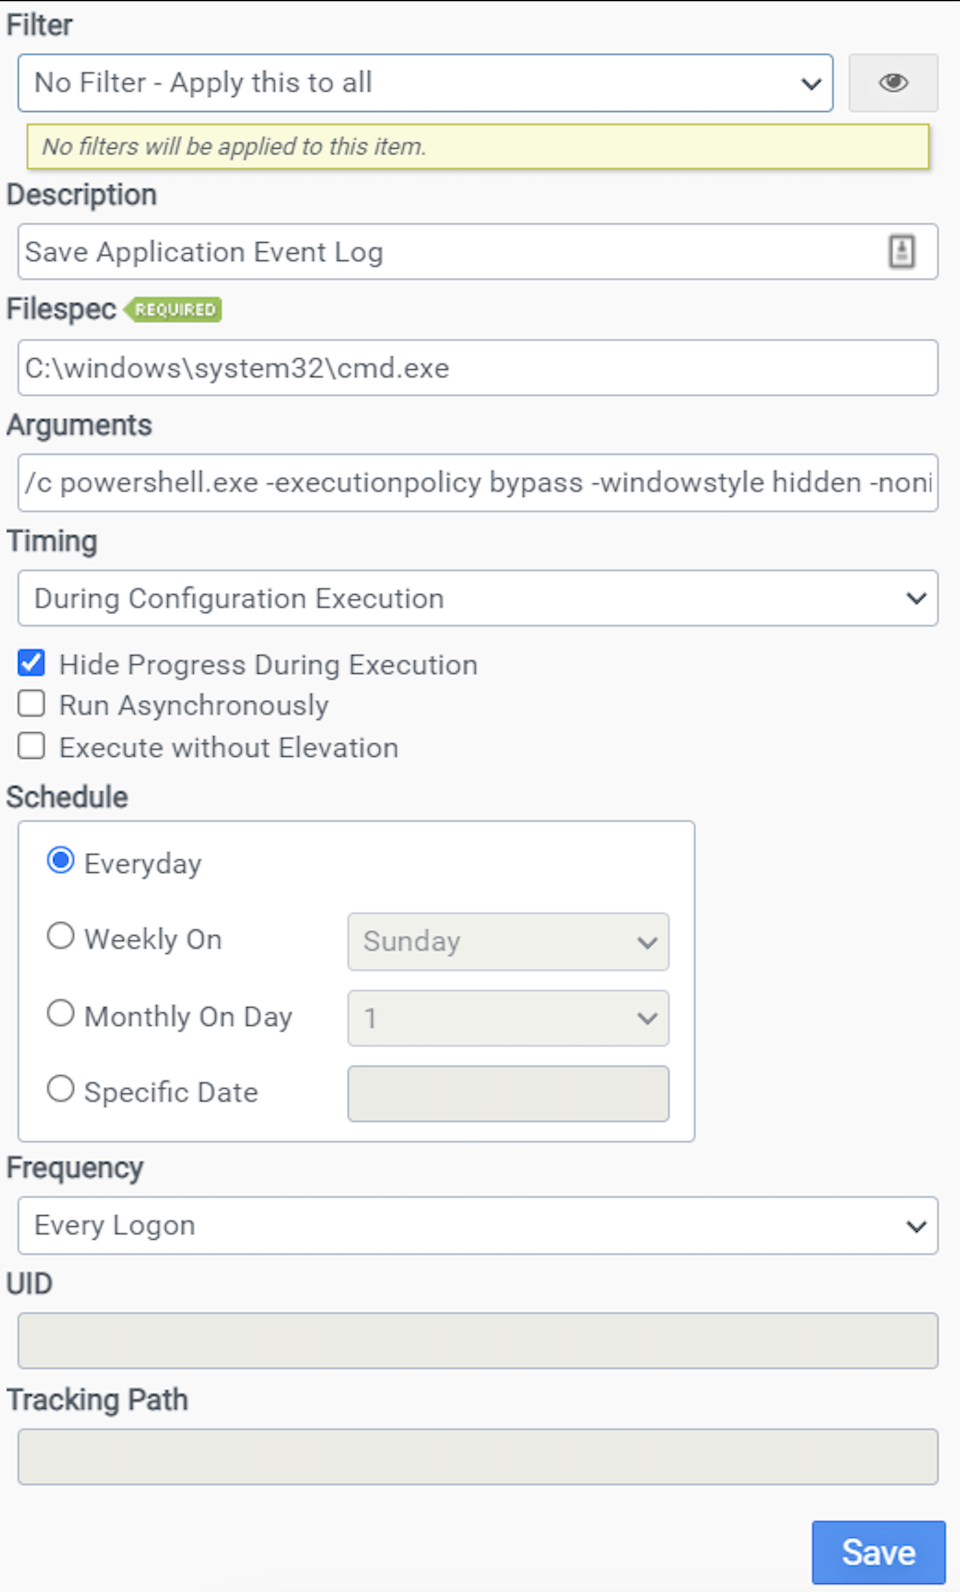Image resolution: width=960 pixels, height=1592 pixels.
Task: Select the Specific Date radio button
Action: pyautogui.click(x=61, y=1089)
